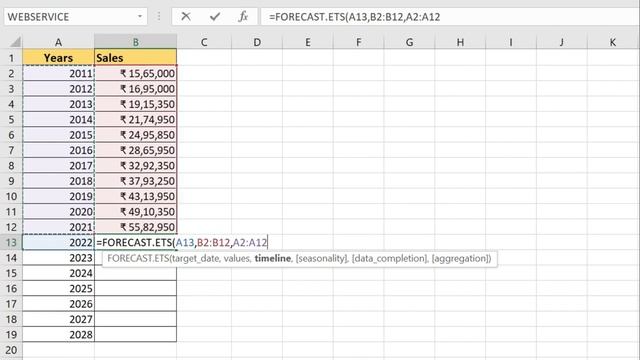Expand the Name Box dropdown arrow
This screenshot has height=360, width=640.
click(140, 17)
